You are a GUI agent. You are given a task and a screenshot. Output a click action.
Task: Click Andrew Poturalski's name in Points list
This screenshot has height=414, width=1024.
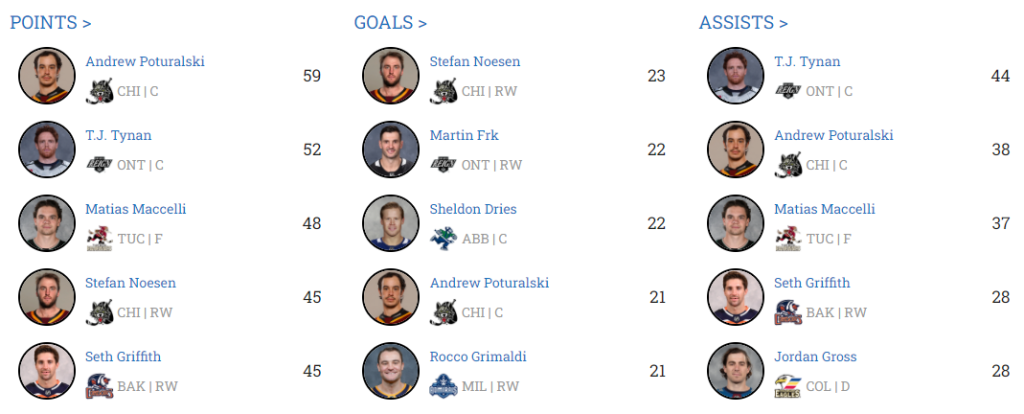(x=145, y=61)
